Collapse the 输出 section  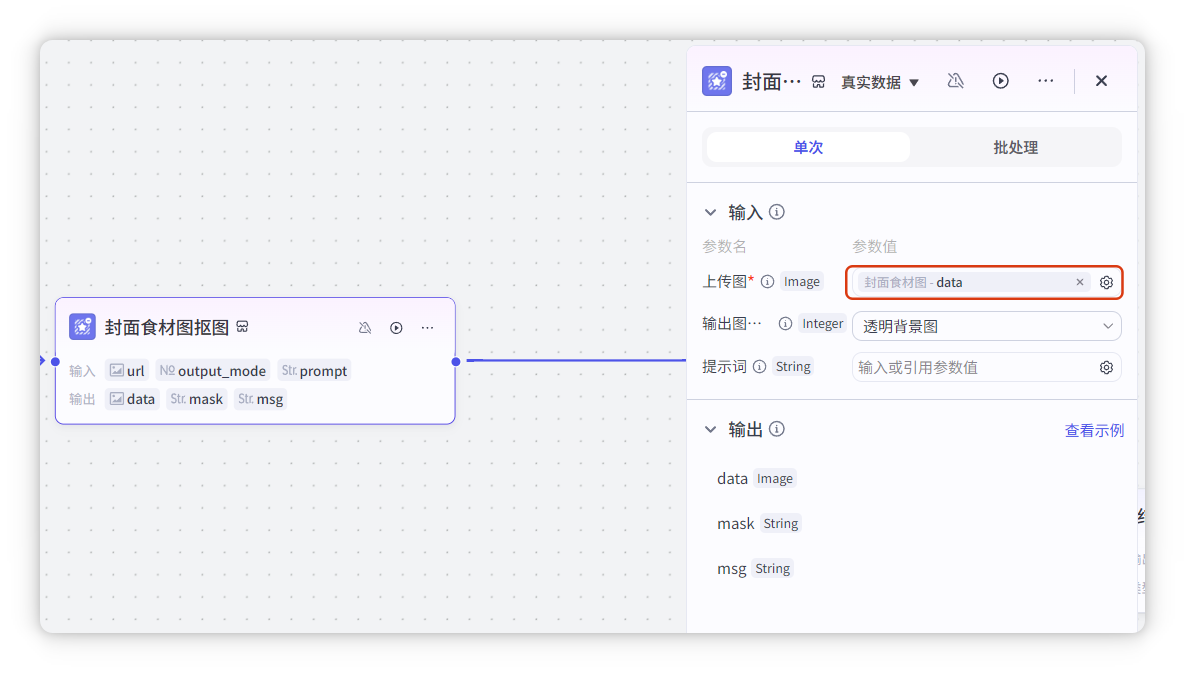tap(711, 429)
